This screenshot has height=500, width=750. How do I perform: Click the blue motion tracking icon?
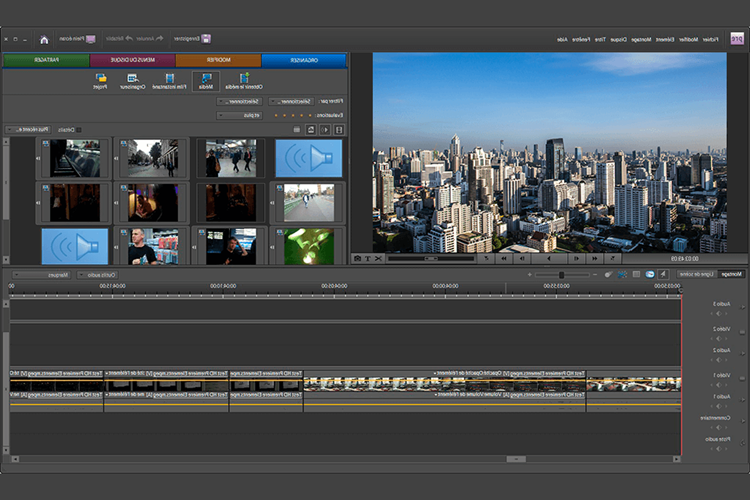pyautogui.click(x=622, y=274)
